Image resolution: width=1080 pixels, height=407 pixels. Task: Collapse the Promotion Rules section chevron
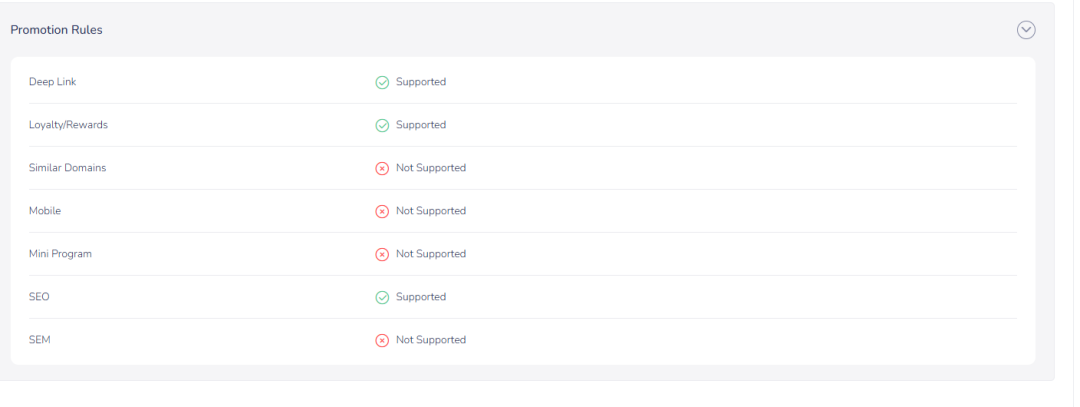[x=1026, y=30]
